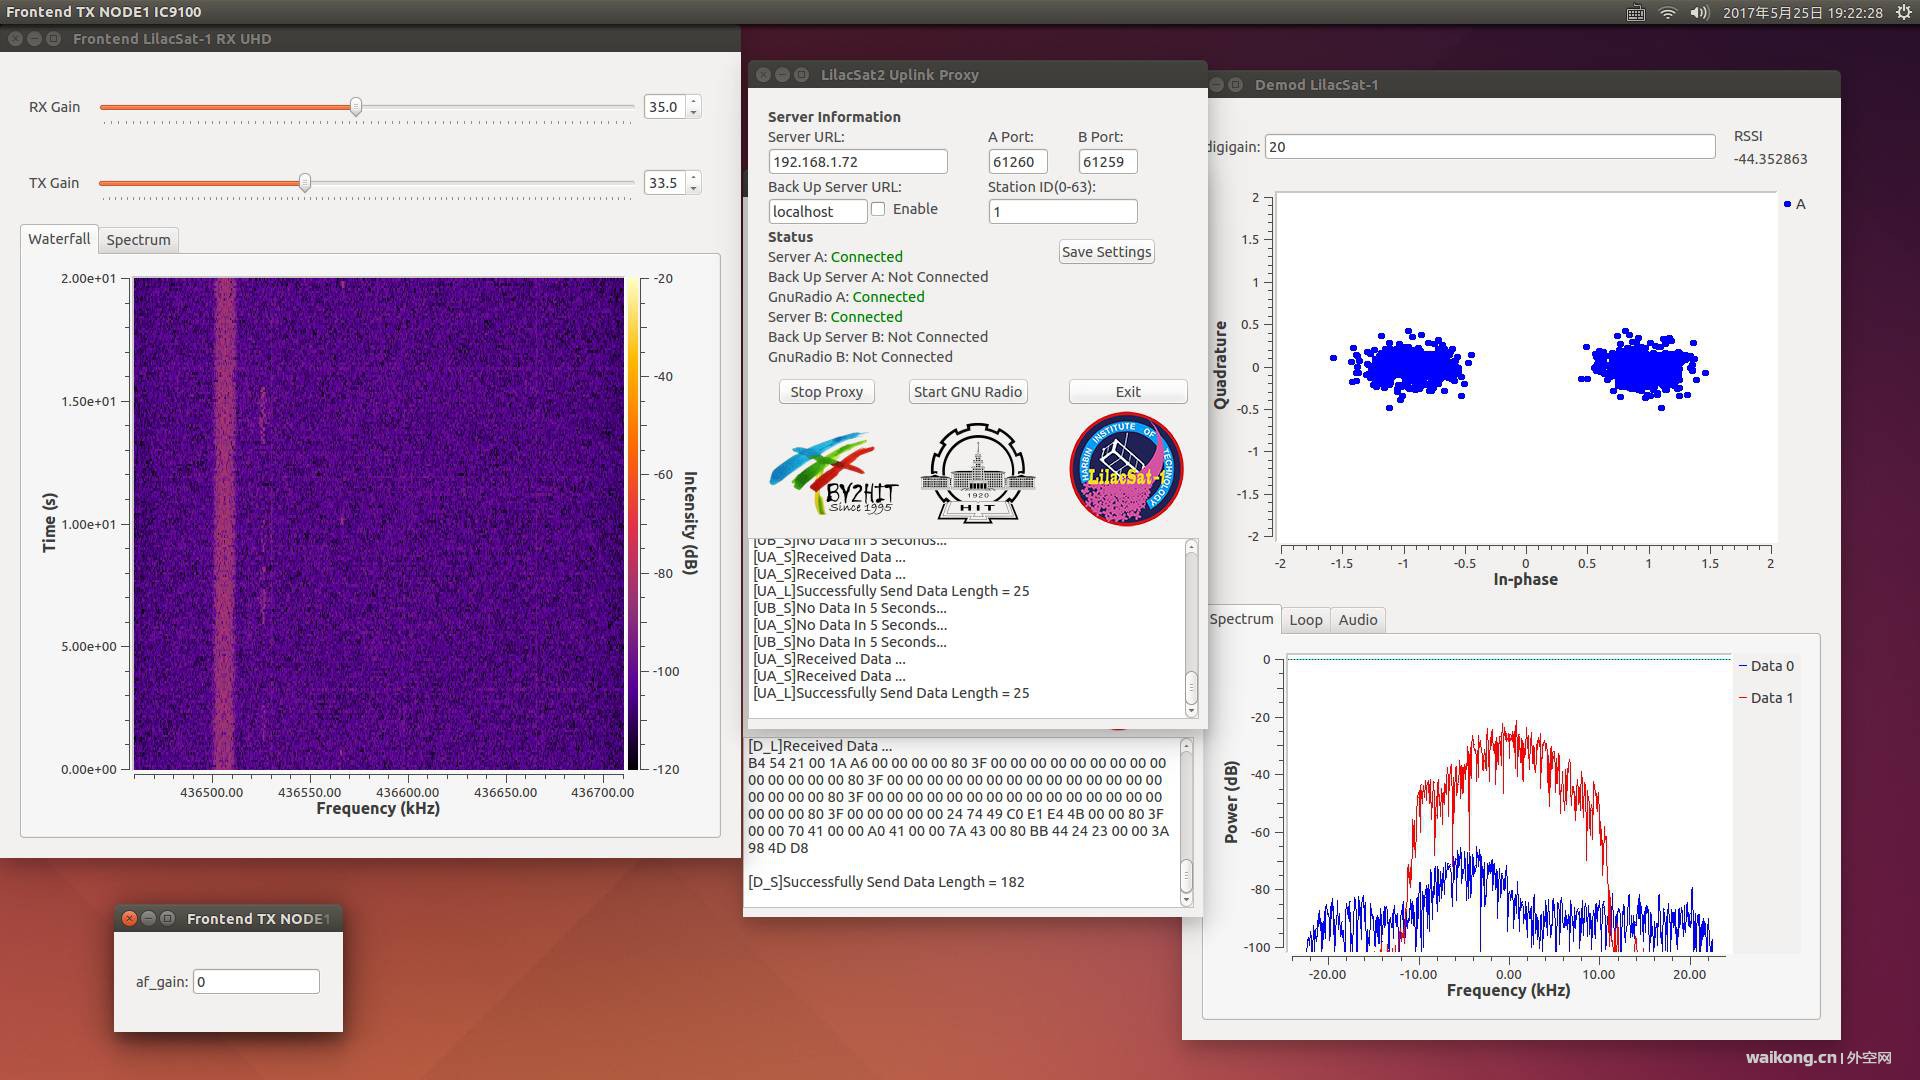Click the RX Gain slider handle

pyautogui.click(x=355, y=106)
